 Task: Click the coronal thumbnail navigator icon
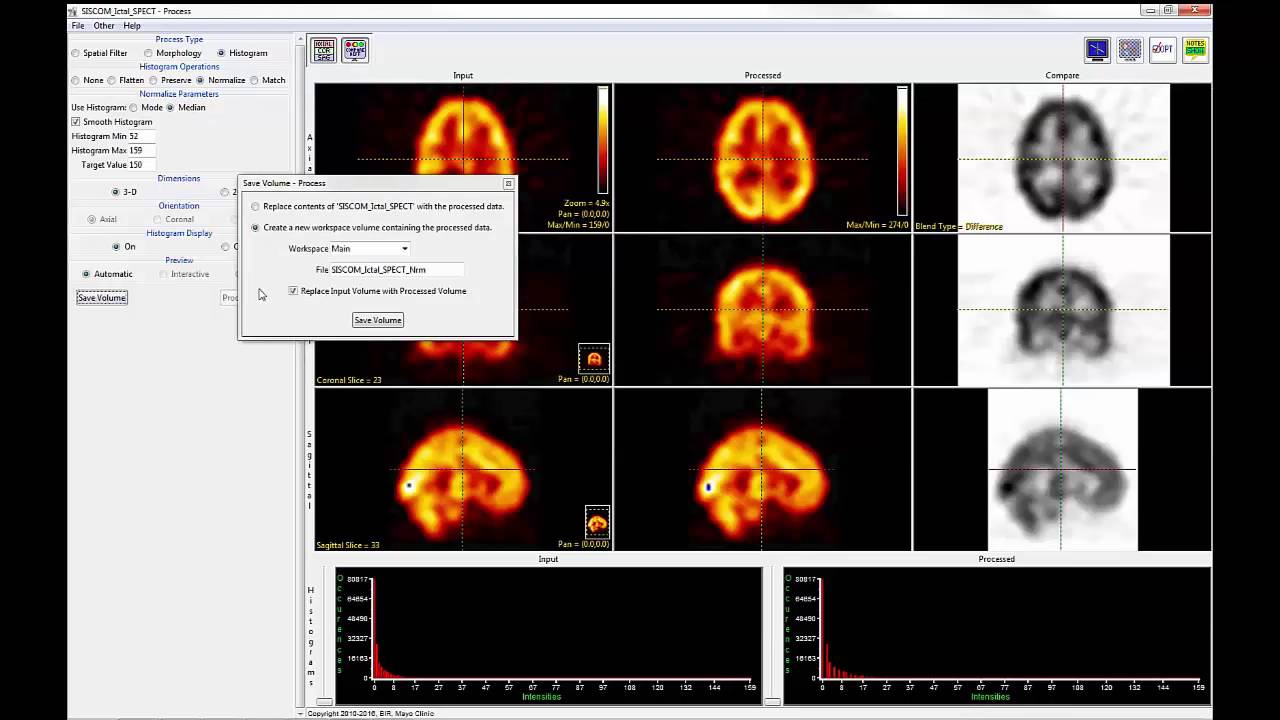(594, 359)
